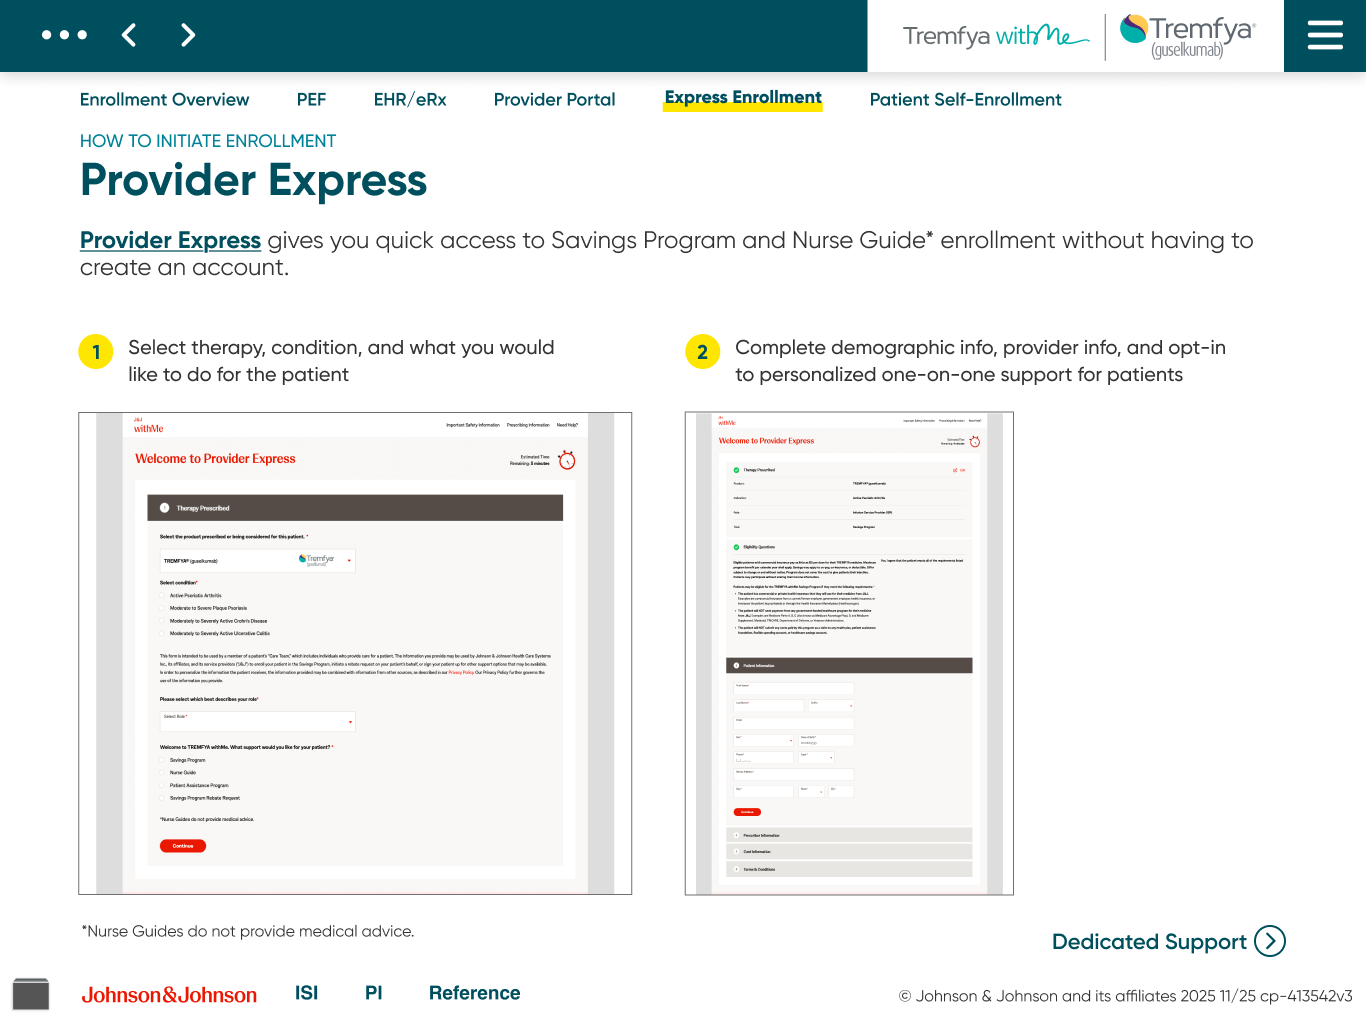The image size is (1366, 1024).
Task: Click the Tremfya withMe logo
Action: tap(995, 36)
